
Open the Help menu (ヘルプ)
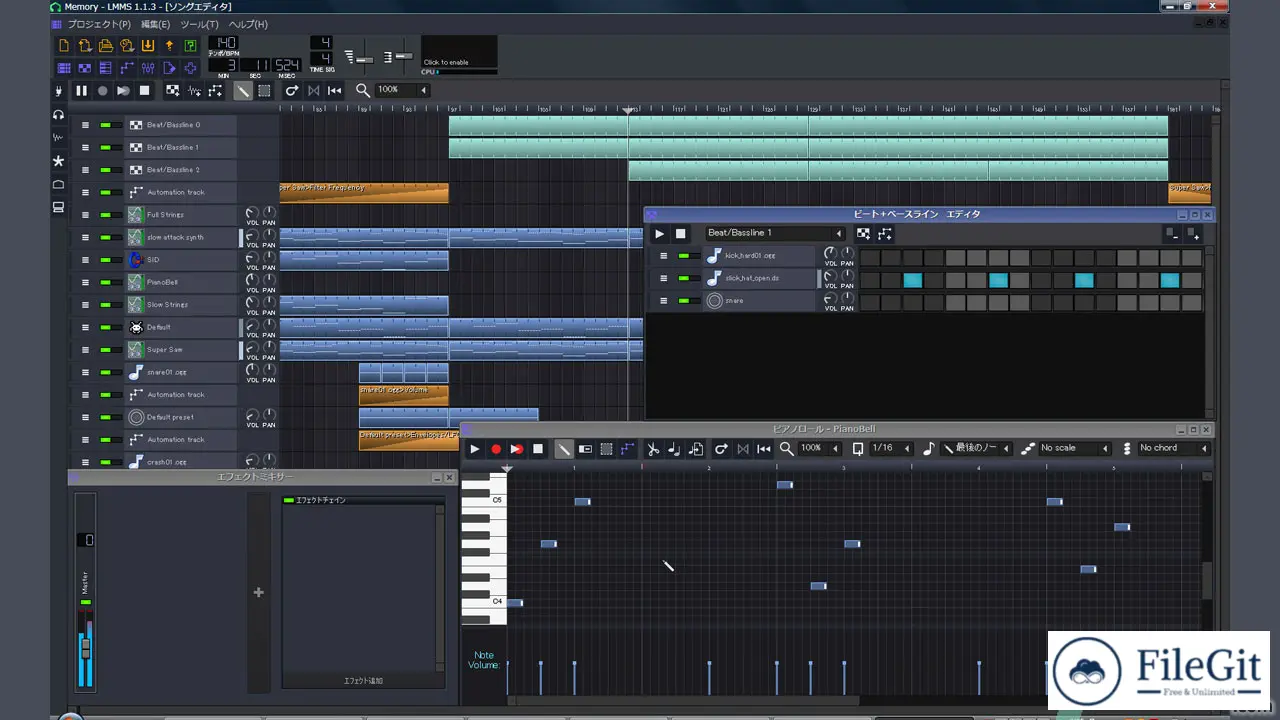point(248,24)
